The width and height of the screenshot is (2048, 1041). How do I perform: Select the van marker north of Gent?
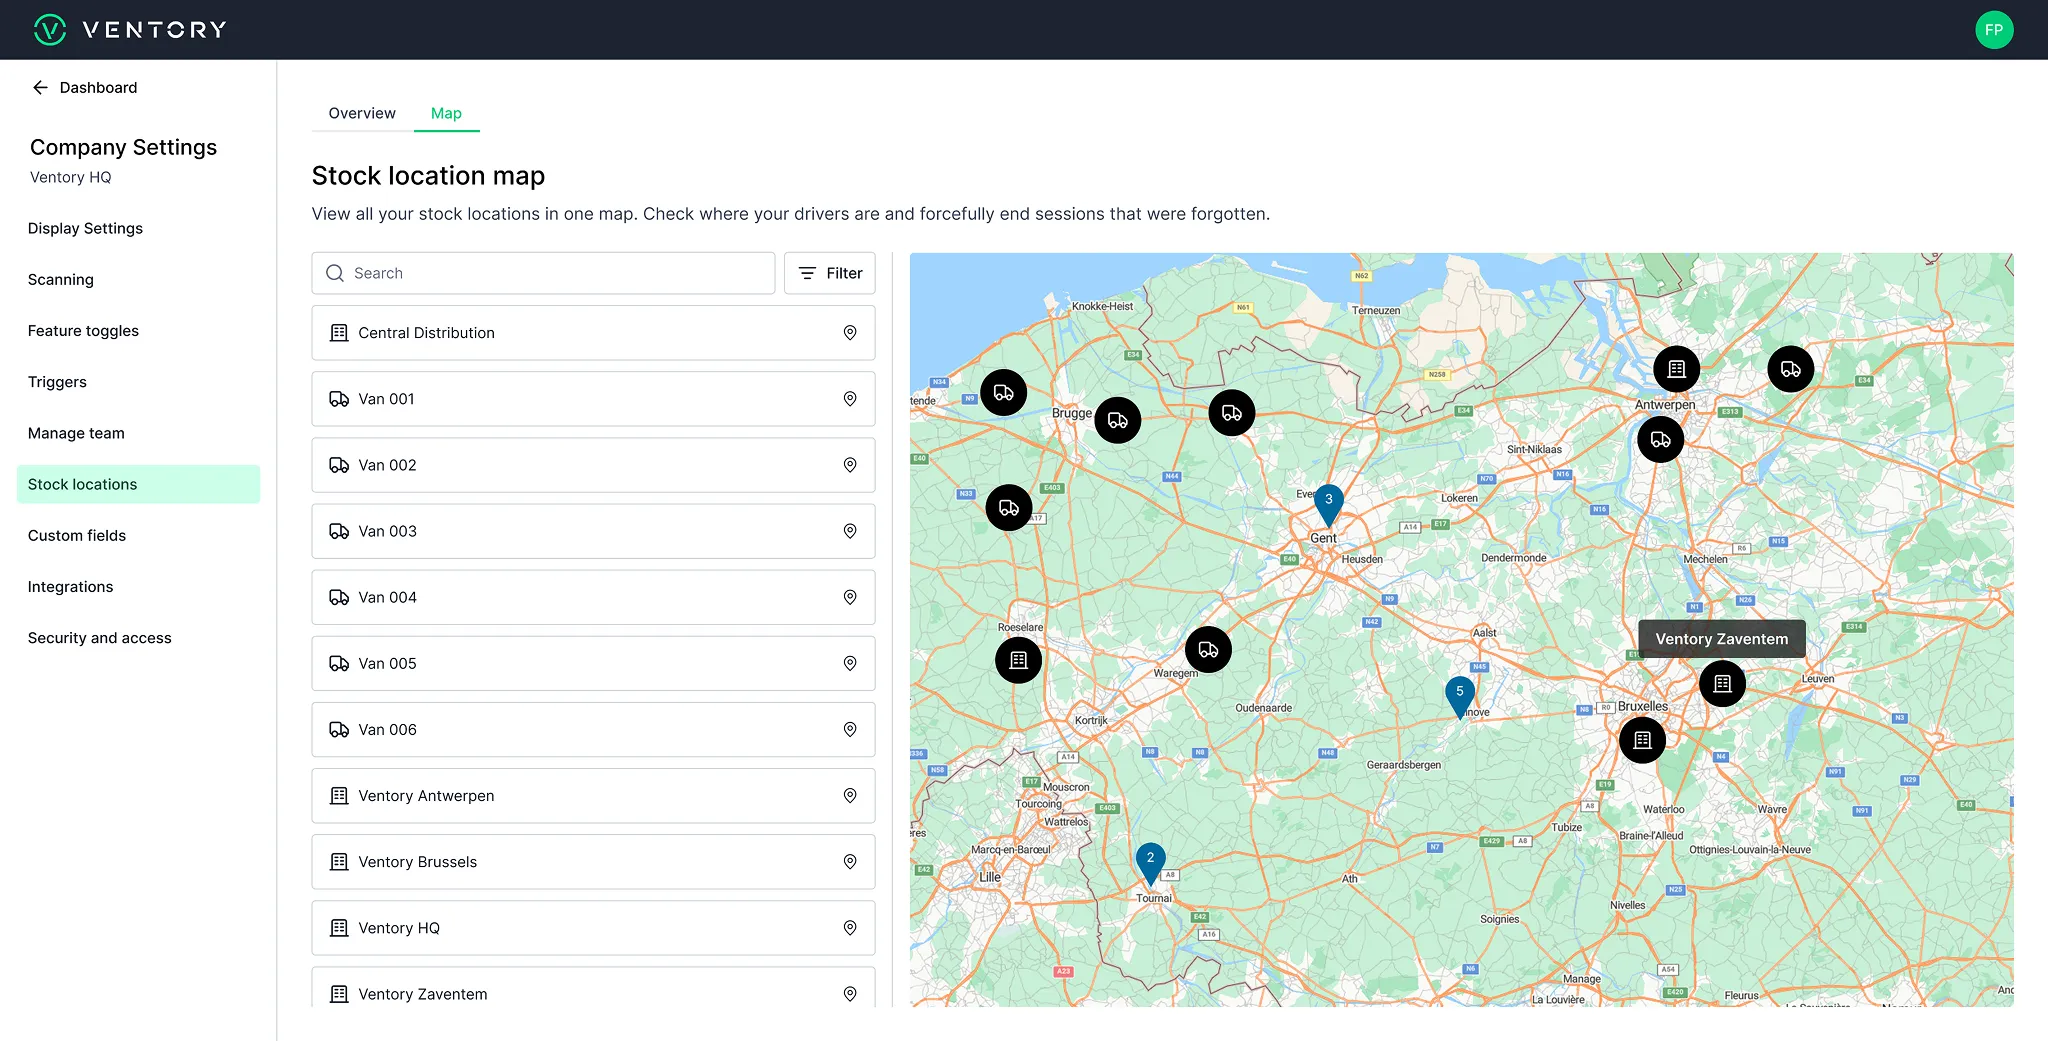pyautogui.click(x=1232, y=413)
